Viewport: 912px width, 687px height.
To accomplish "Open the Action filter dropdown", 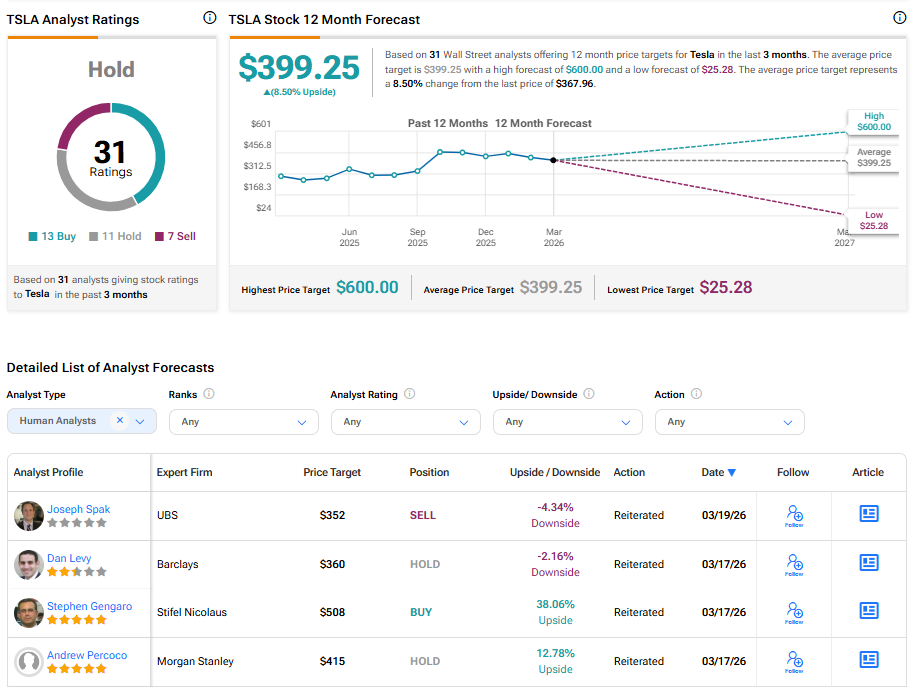I will [728, 422].
